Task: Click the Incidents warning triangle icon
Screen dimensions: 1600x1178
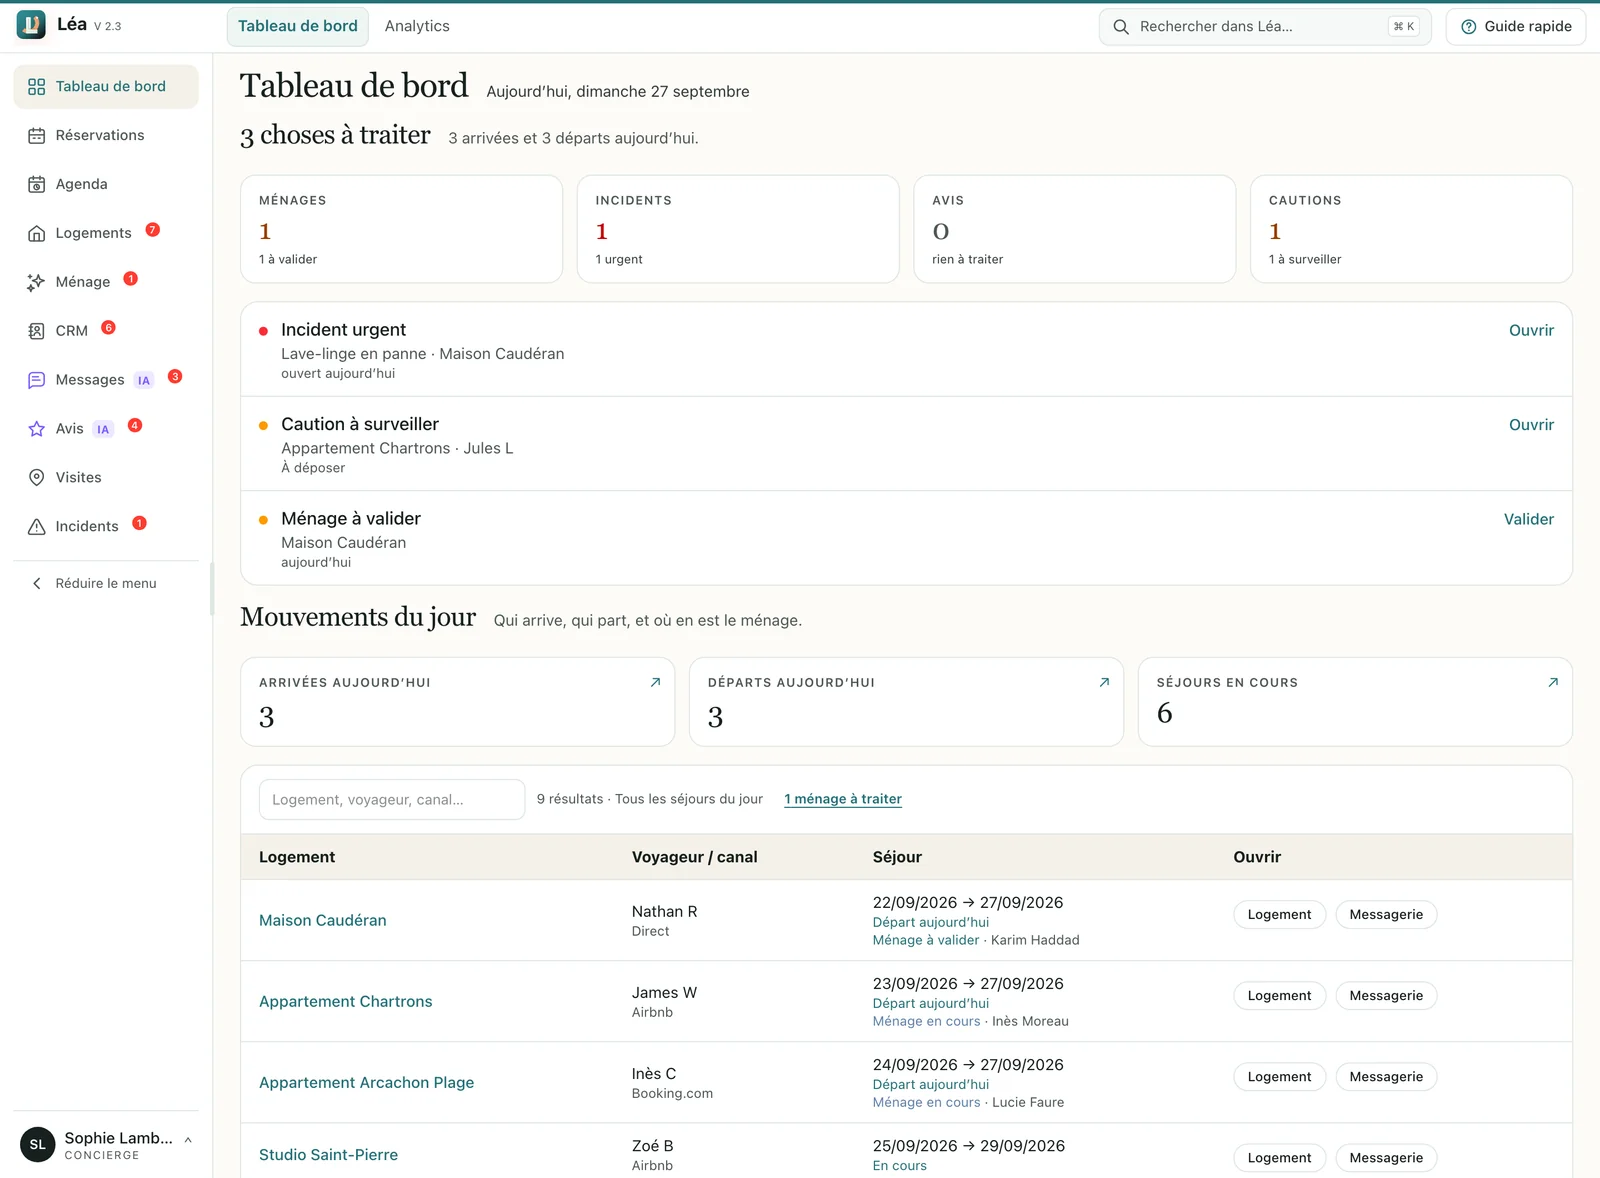Action: (x=37, y=527)
